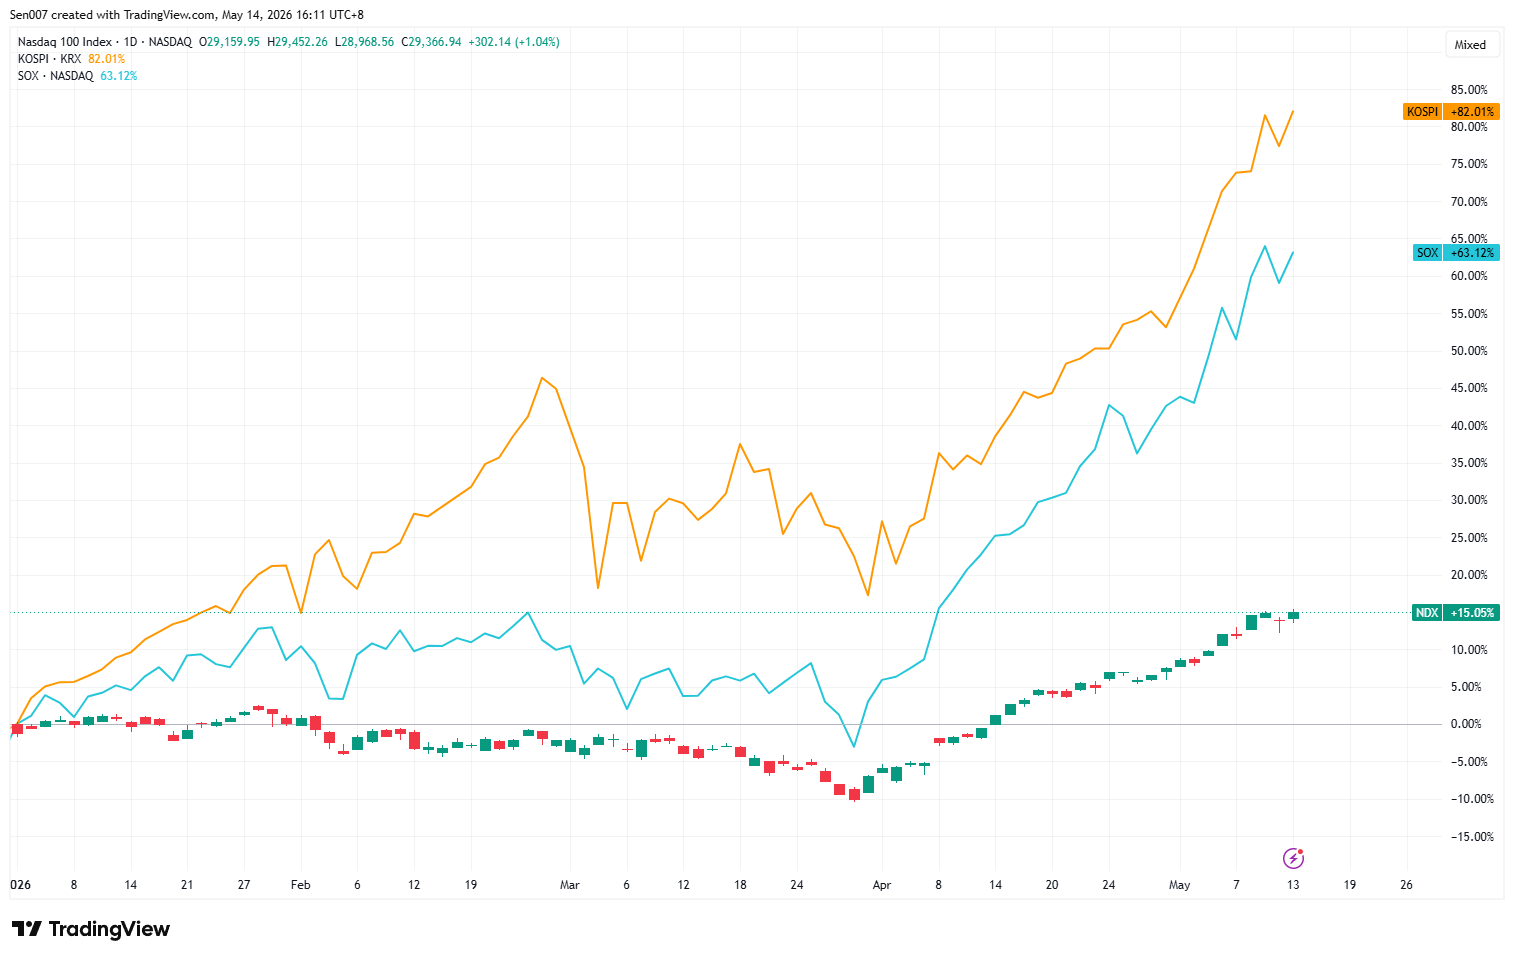Click the +82.01% value tag

pos(1472,112)
